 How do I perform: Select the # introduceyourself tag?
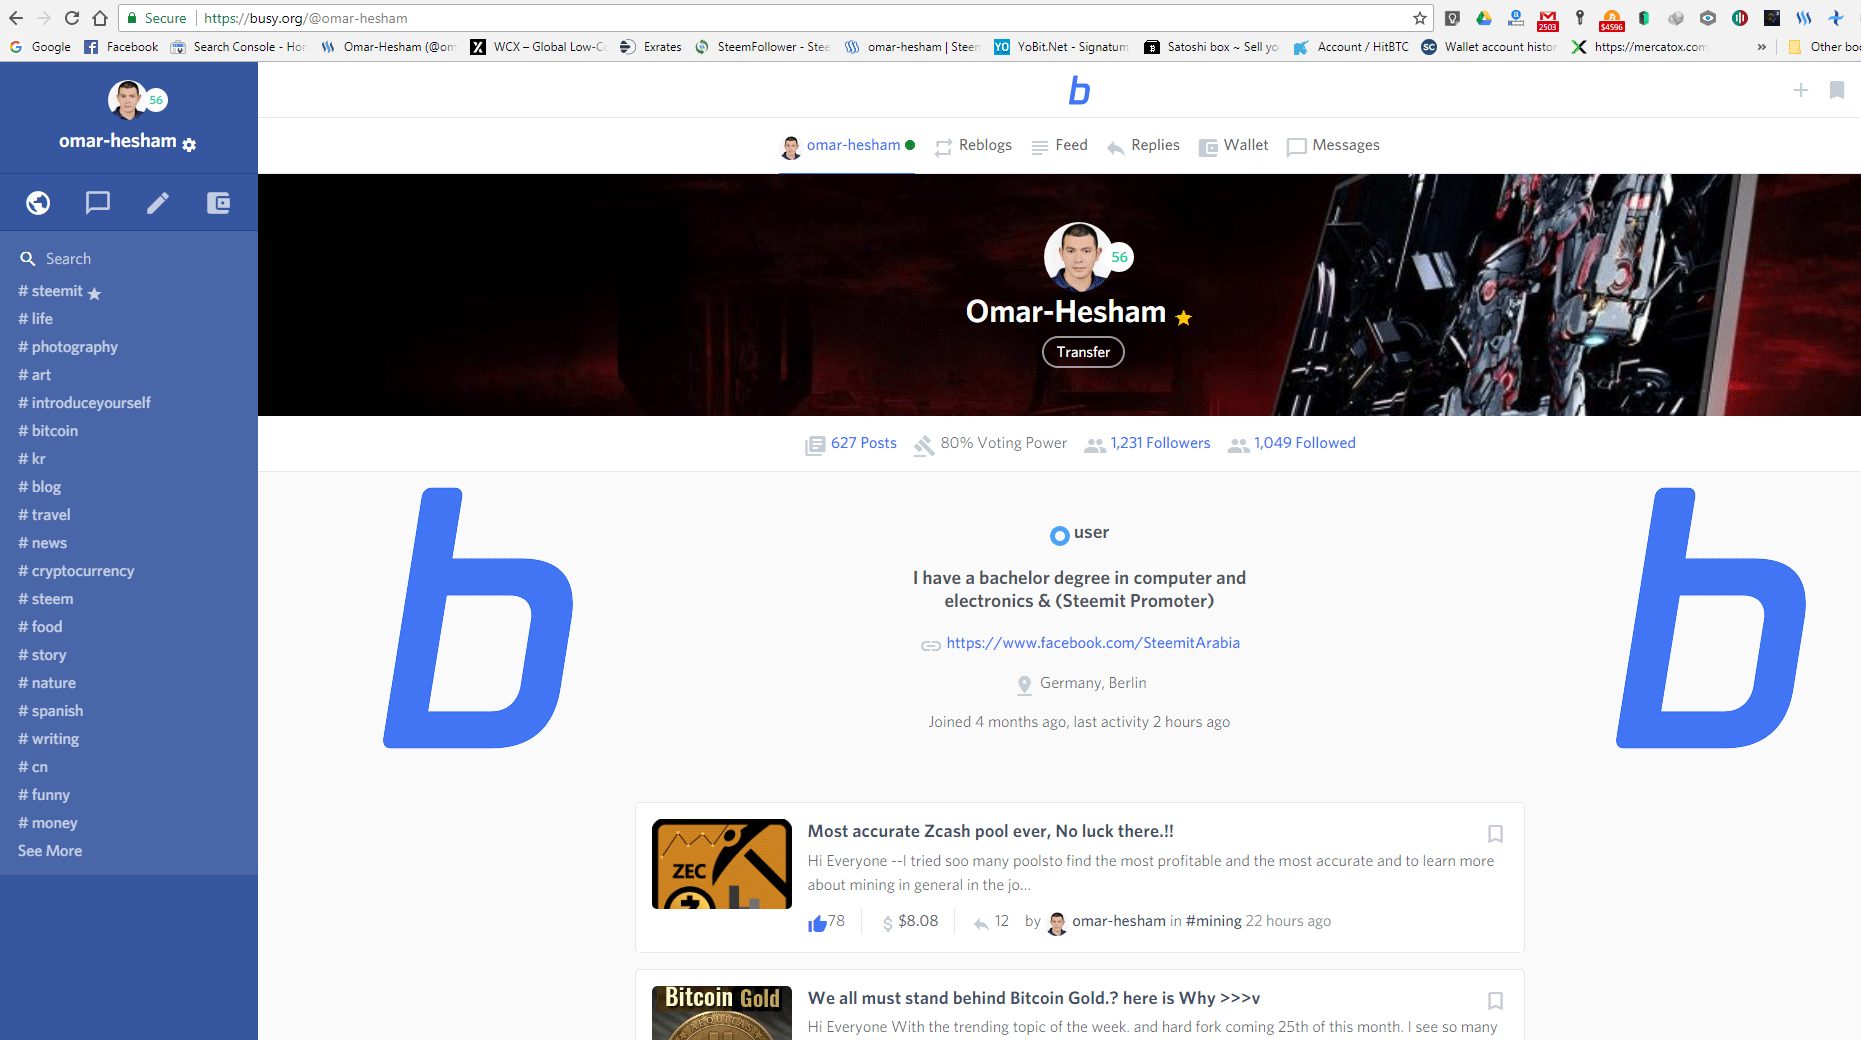point(84,403)
